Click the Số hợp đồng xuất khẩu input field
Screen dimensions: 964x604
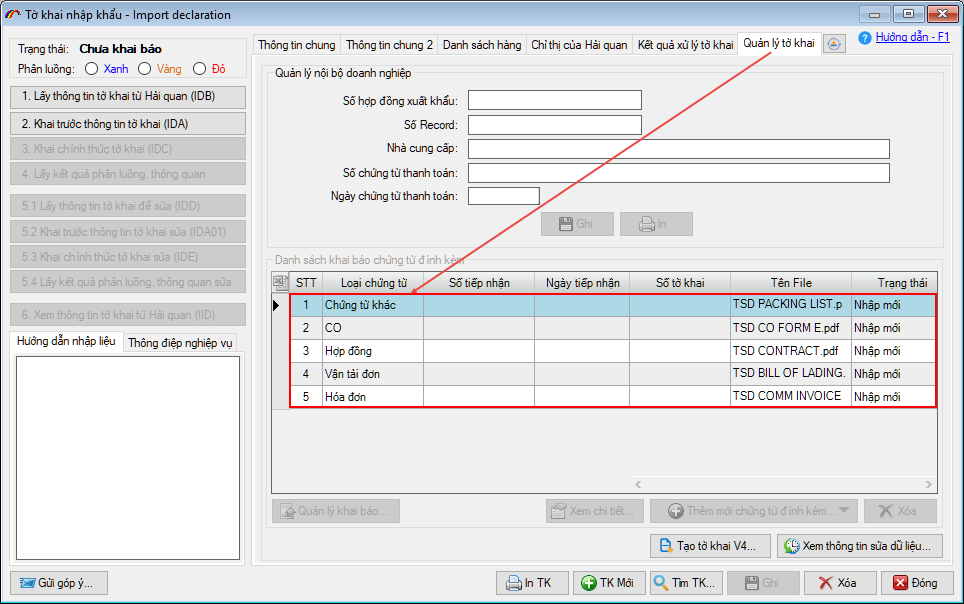[554, 100]
